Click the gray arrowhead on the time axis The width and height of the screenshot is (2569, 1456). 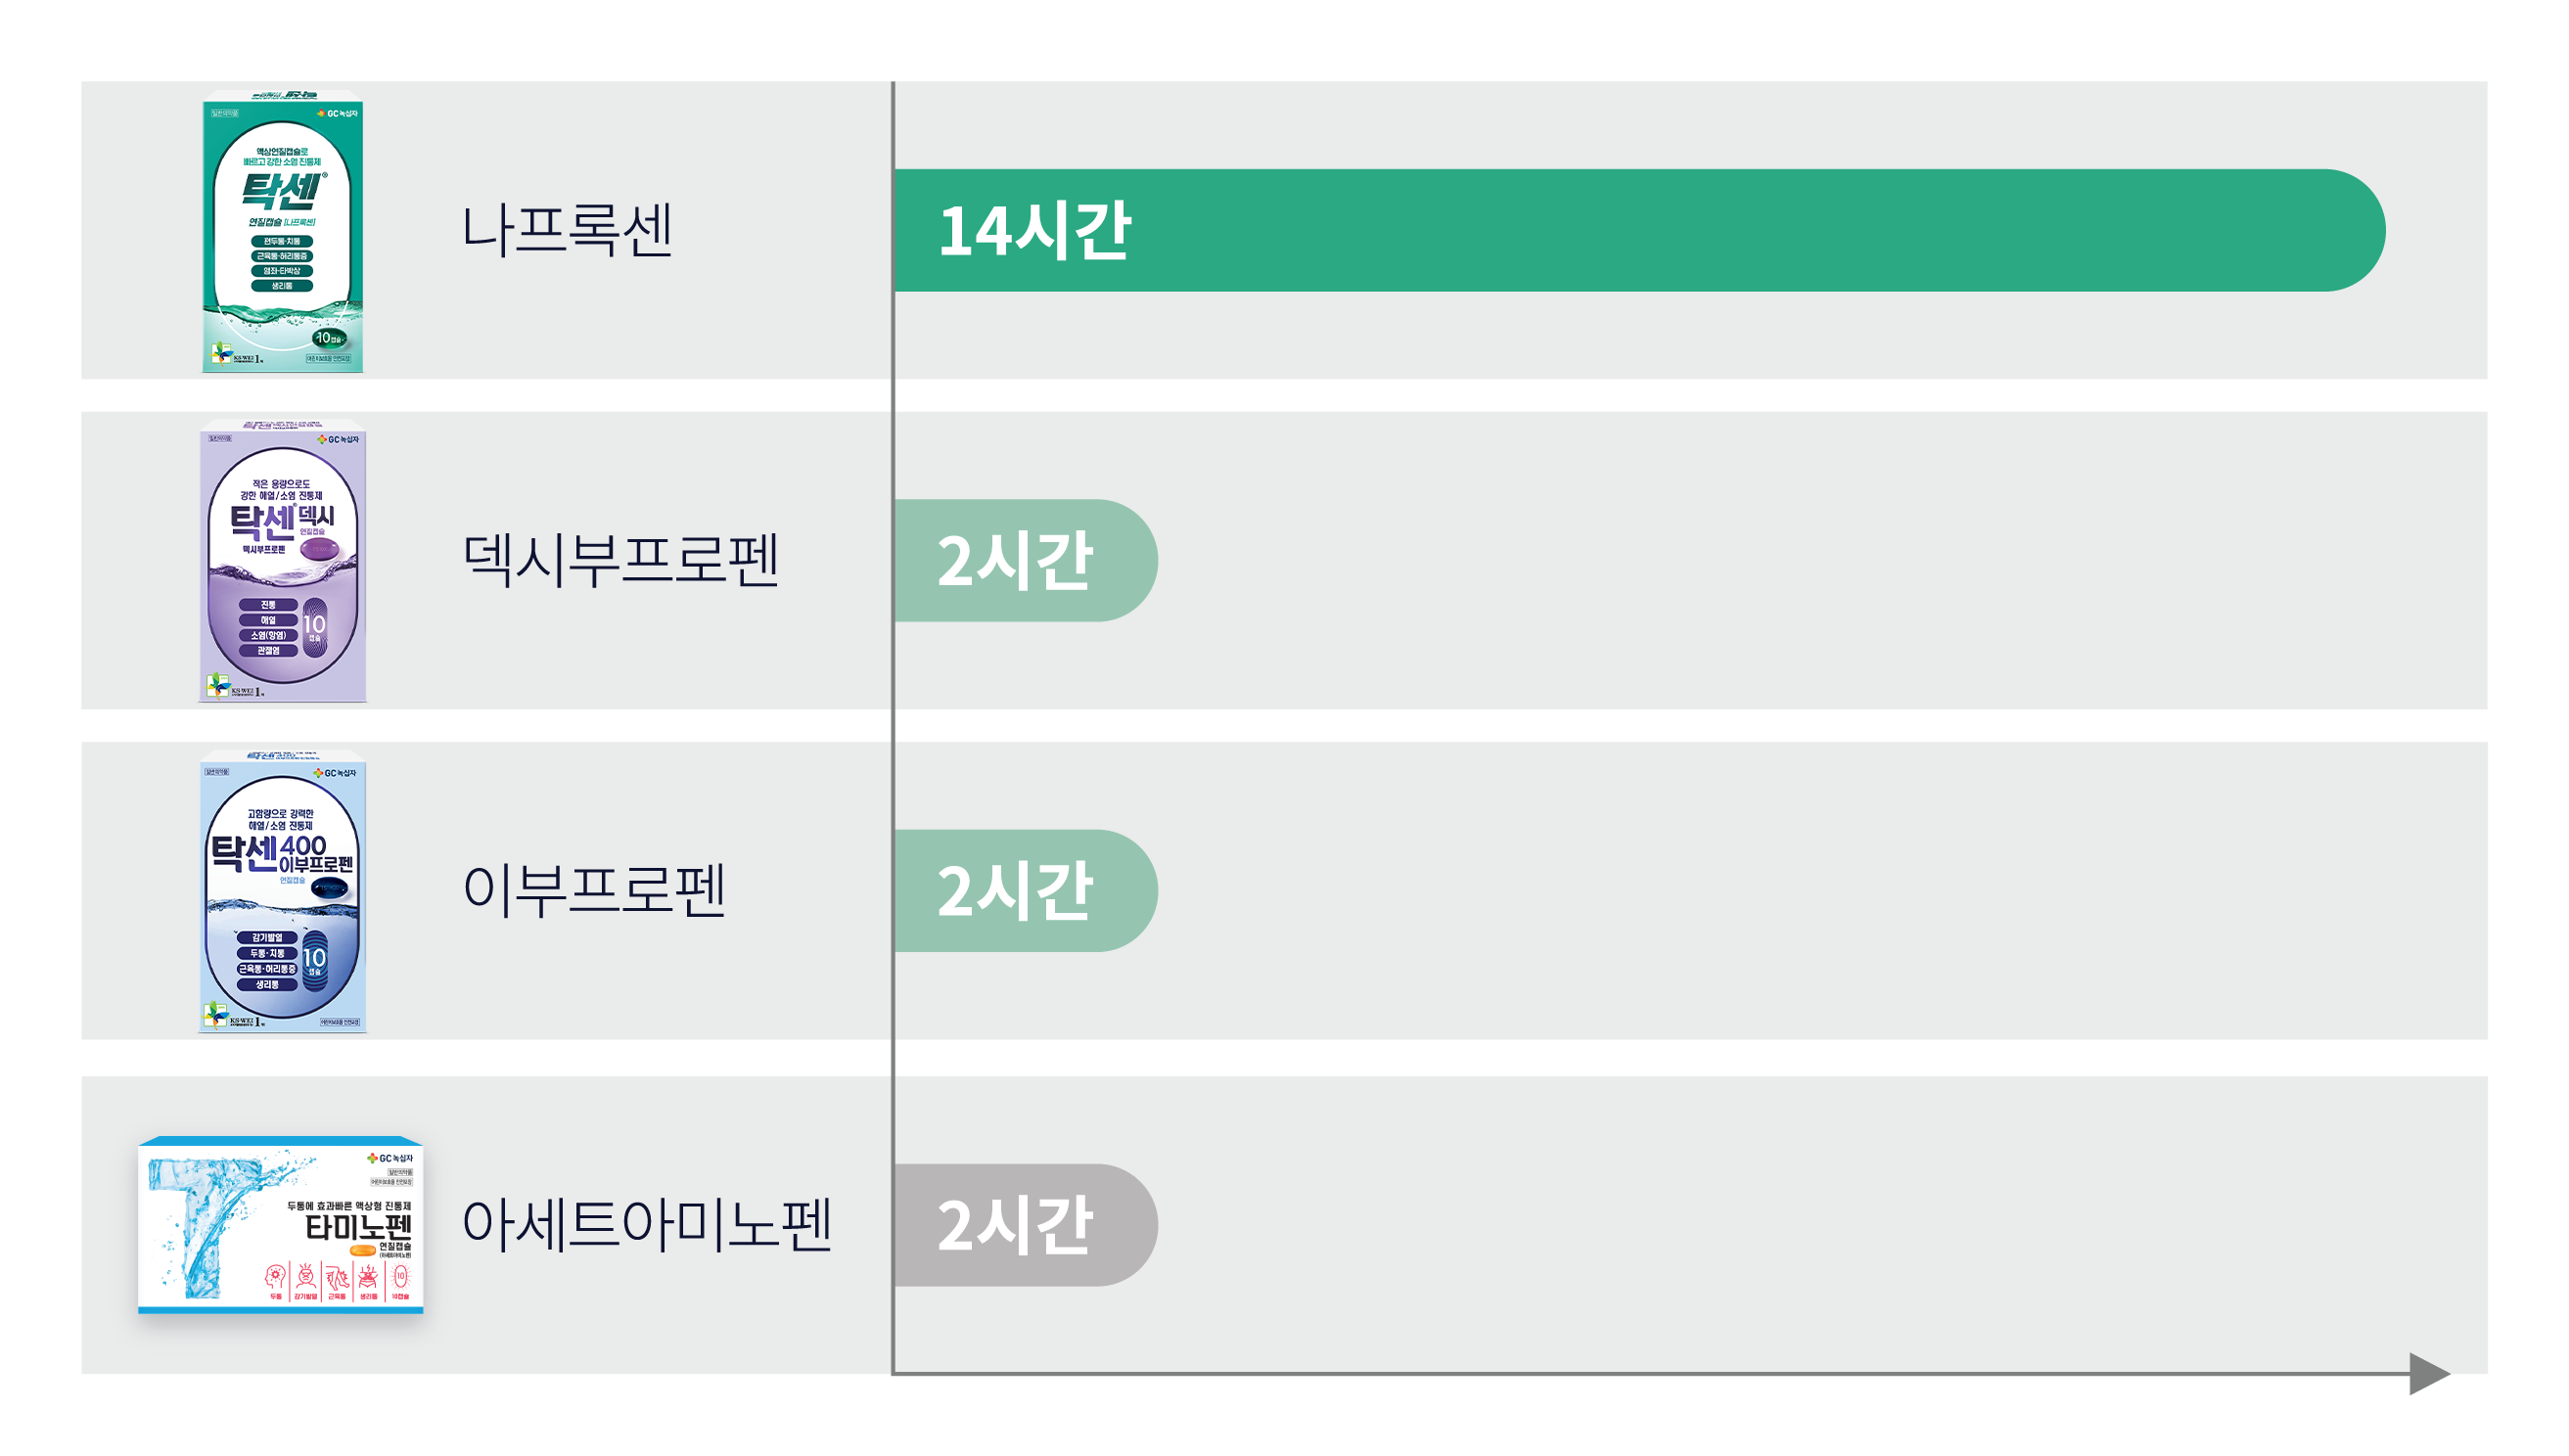point(2428,1373)
